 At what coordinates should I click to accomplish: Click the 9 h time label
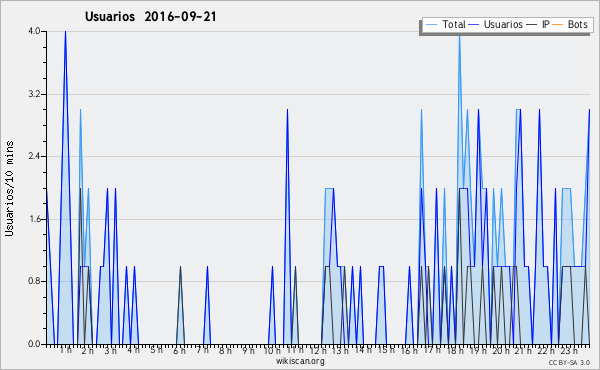click(248, 350)
